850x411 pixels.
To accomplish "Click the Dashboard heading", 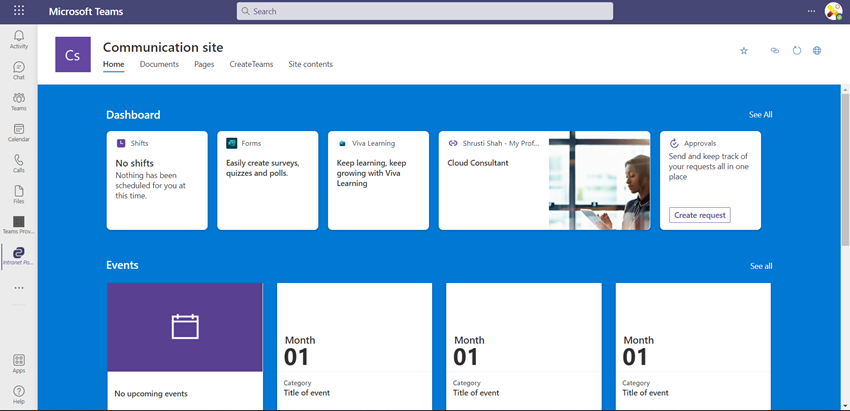I will pos(133,115).
